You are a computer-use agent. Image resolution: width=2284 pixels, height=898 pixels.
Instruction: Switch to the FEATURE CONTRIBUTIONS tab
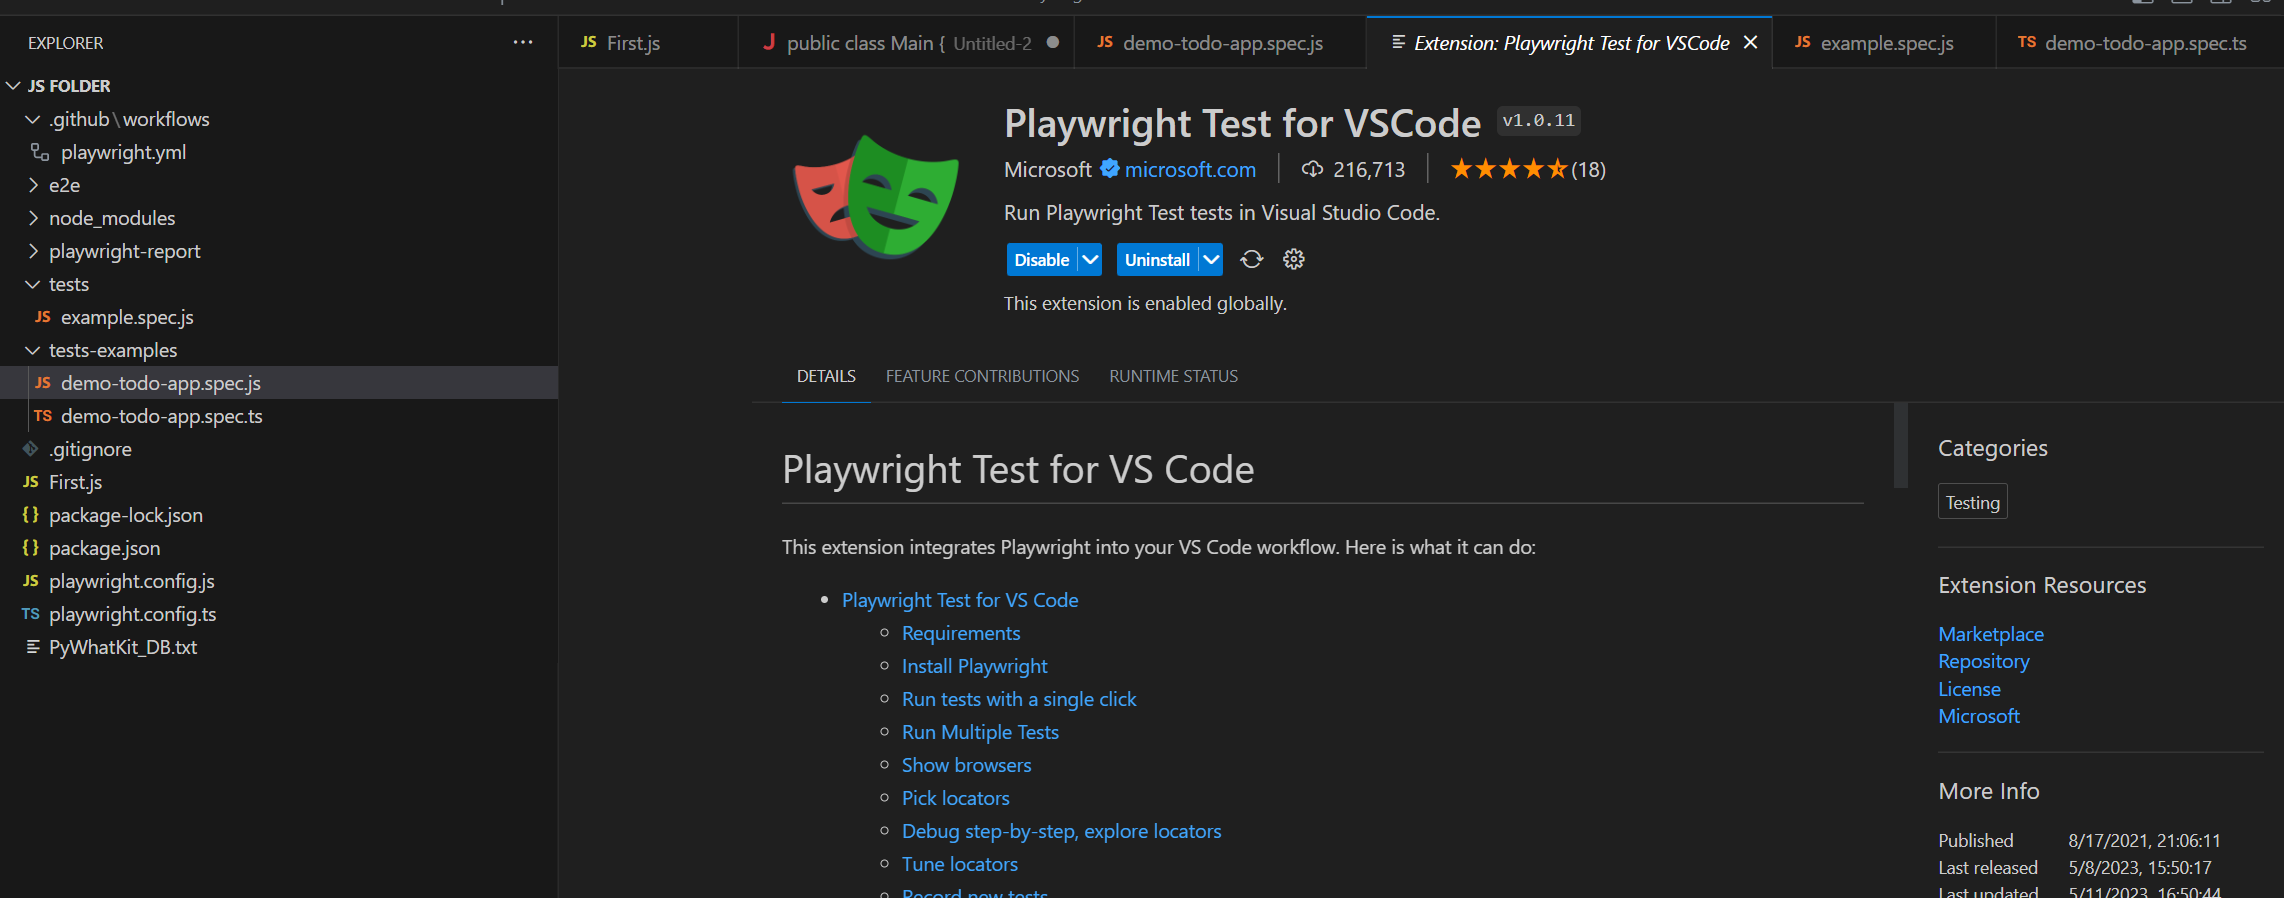(982, 375)
